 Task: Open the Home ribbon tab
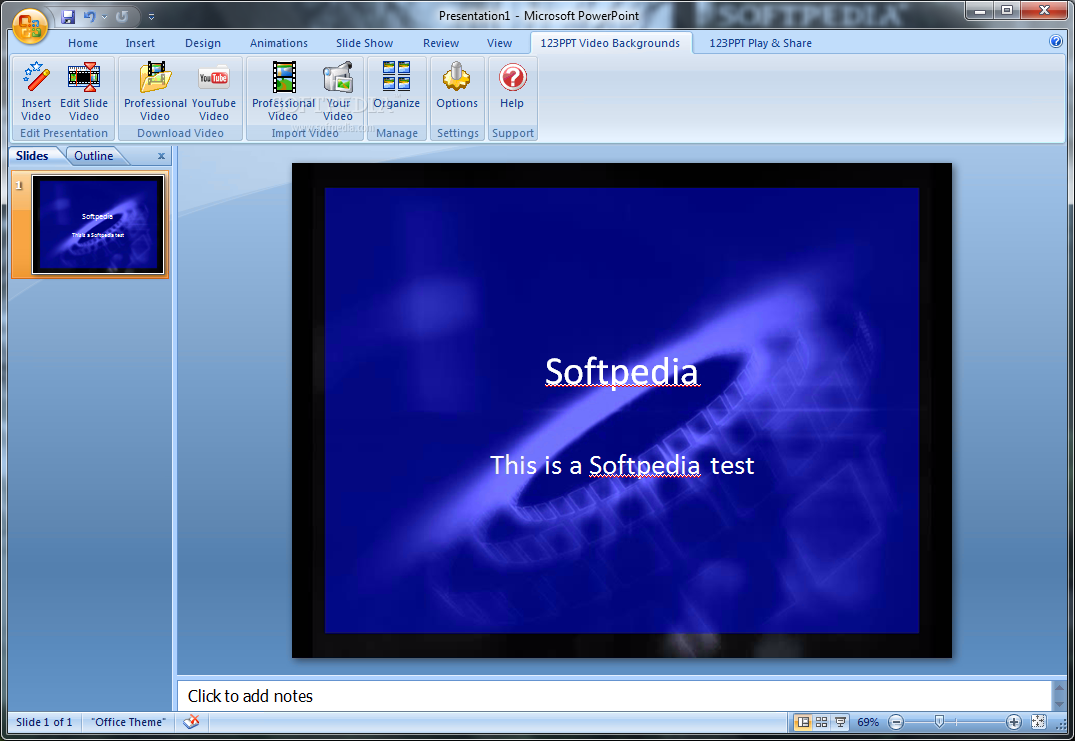coord(83,42)
